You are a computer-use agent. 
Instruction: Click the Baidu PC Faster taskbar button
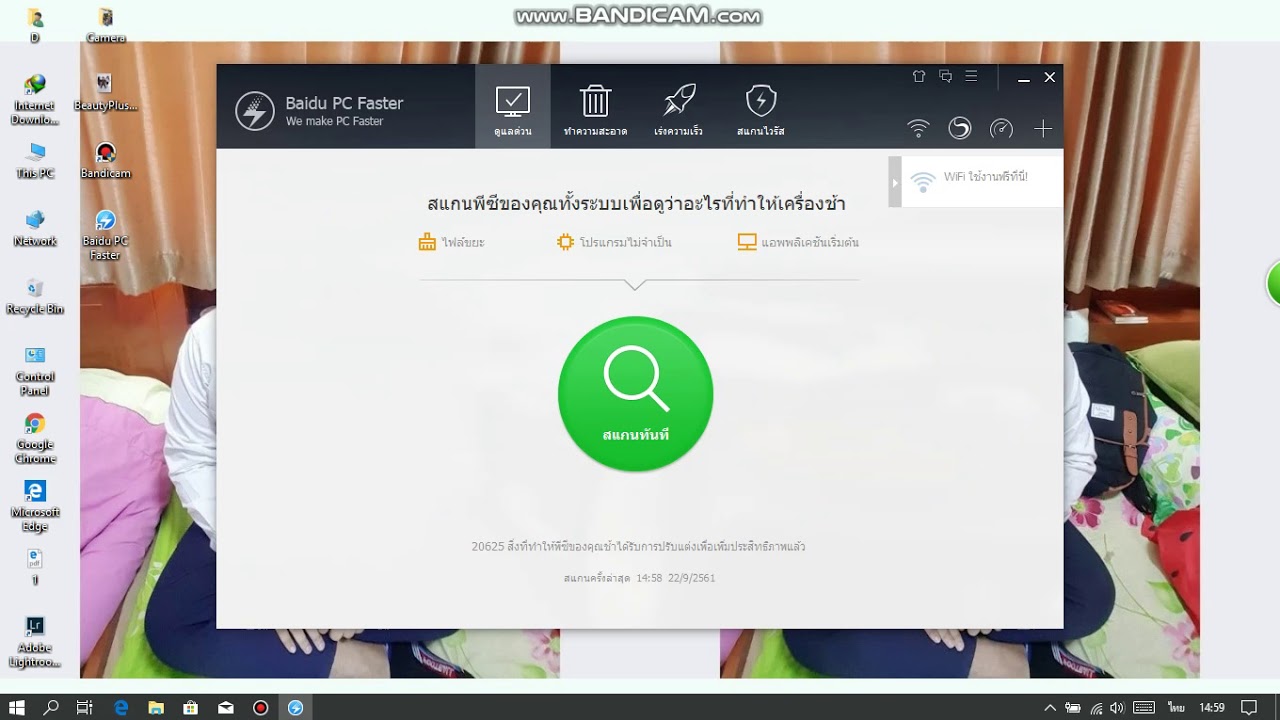point(295,707)
